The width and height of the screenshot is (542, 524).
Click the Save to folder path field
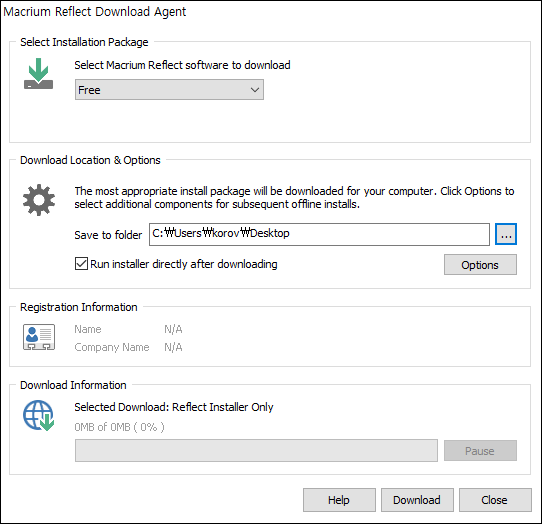[x=319, y=234]
